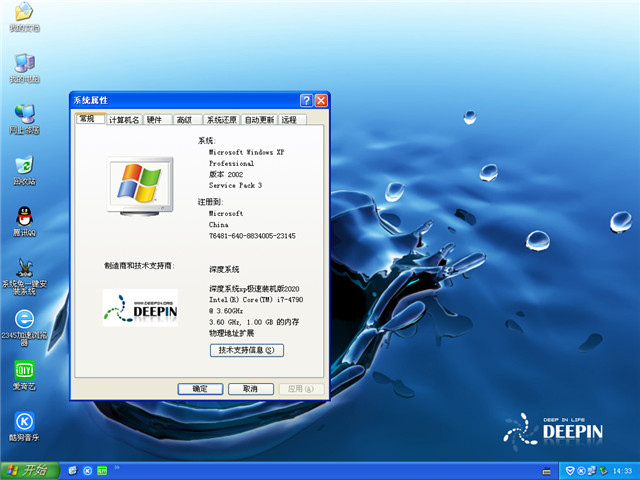Image resolution: width=640 pixels, height=480 pixels.
Task: Open the 我的文档 desktop folder icon
Action: pyautogui.click(x=24, y=17)
